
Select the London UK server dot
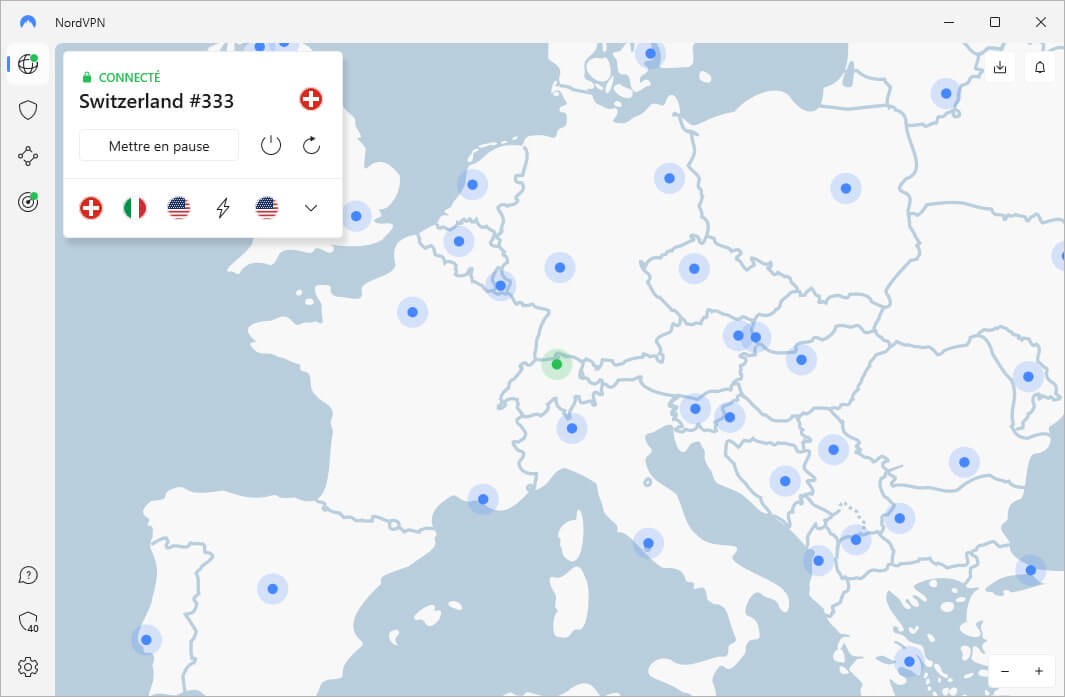point(356,216)
